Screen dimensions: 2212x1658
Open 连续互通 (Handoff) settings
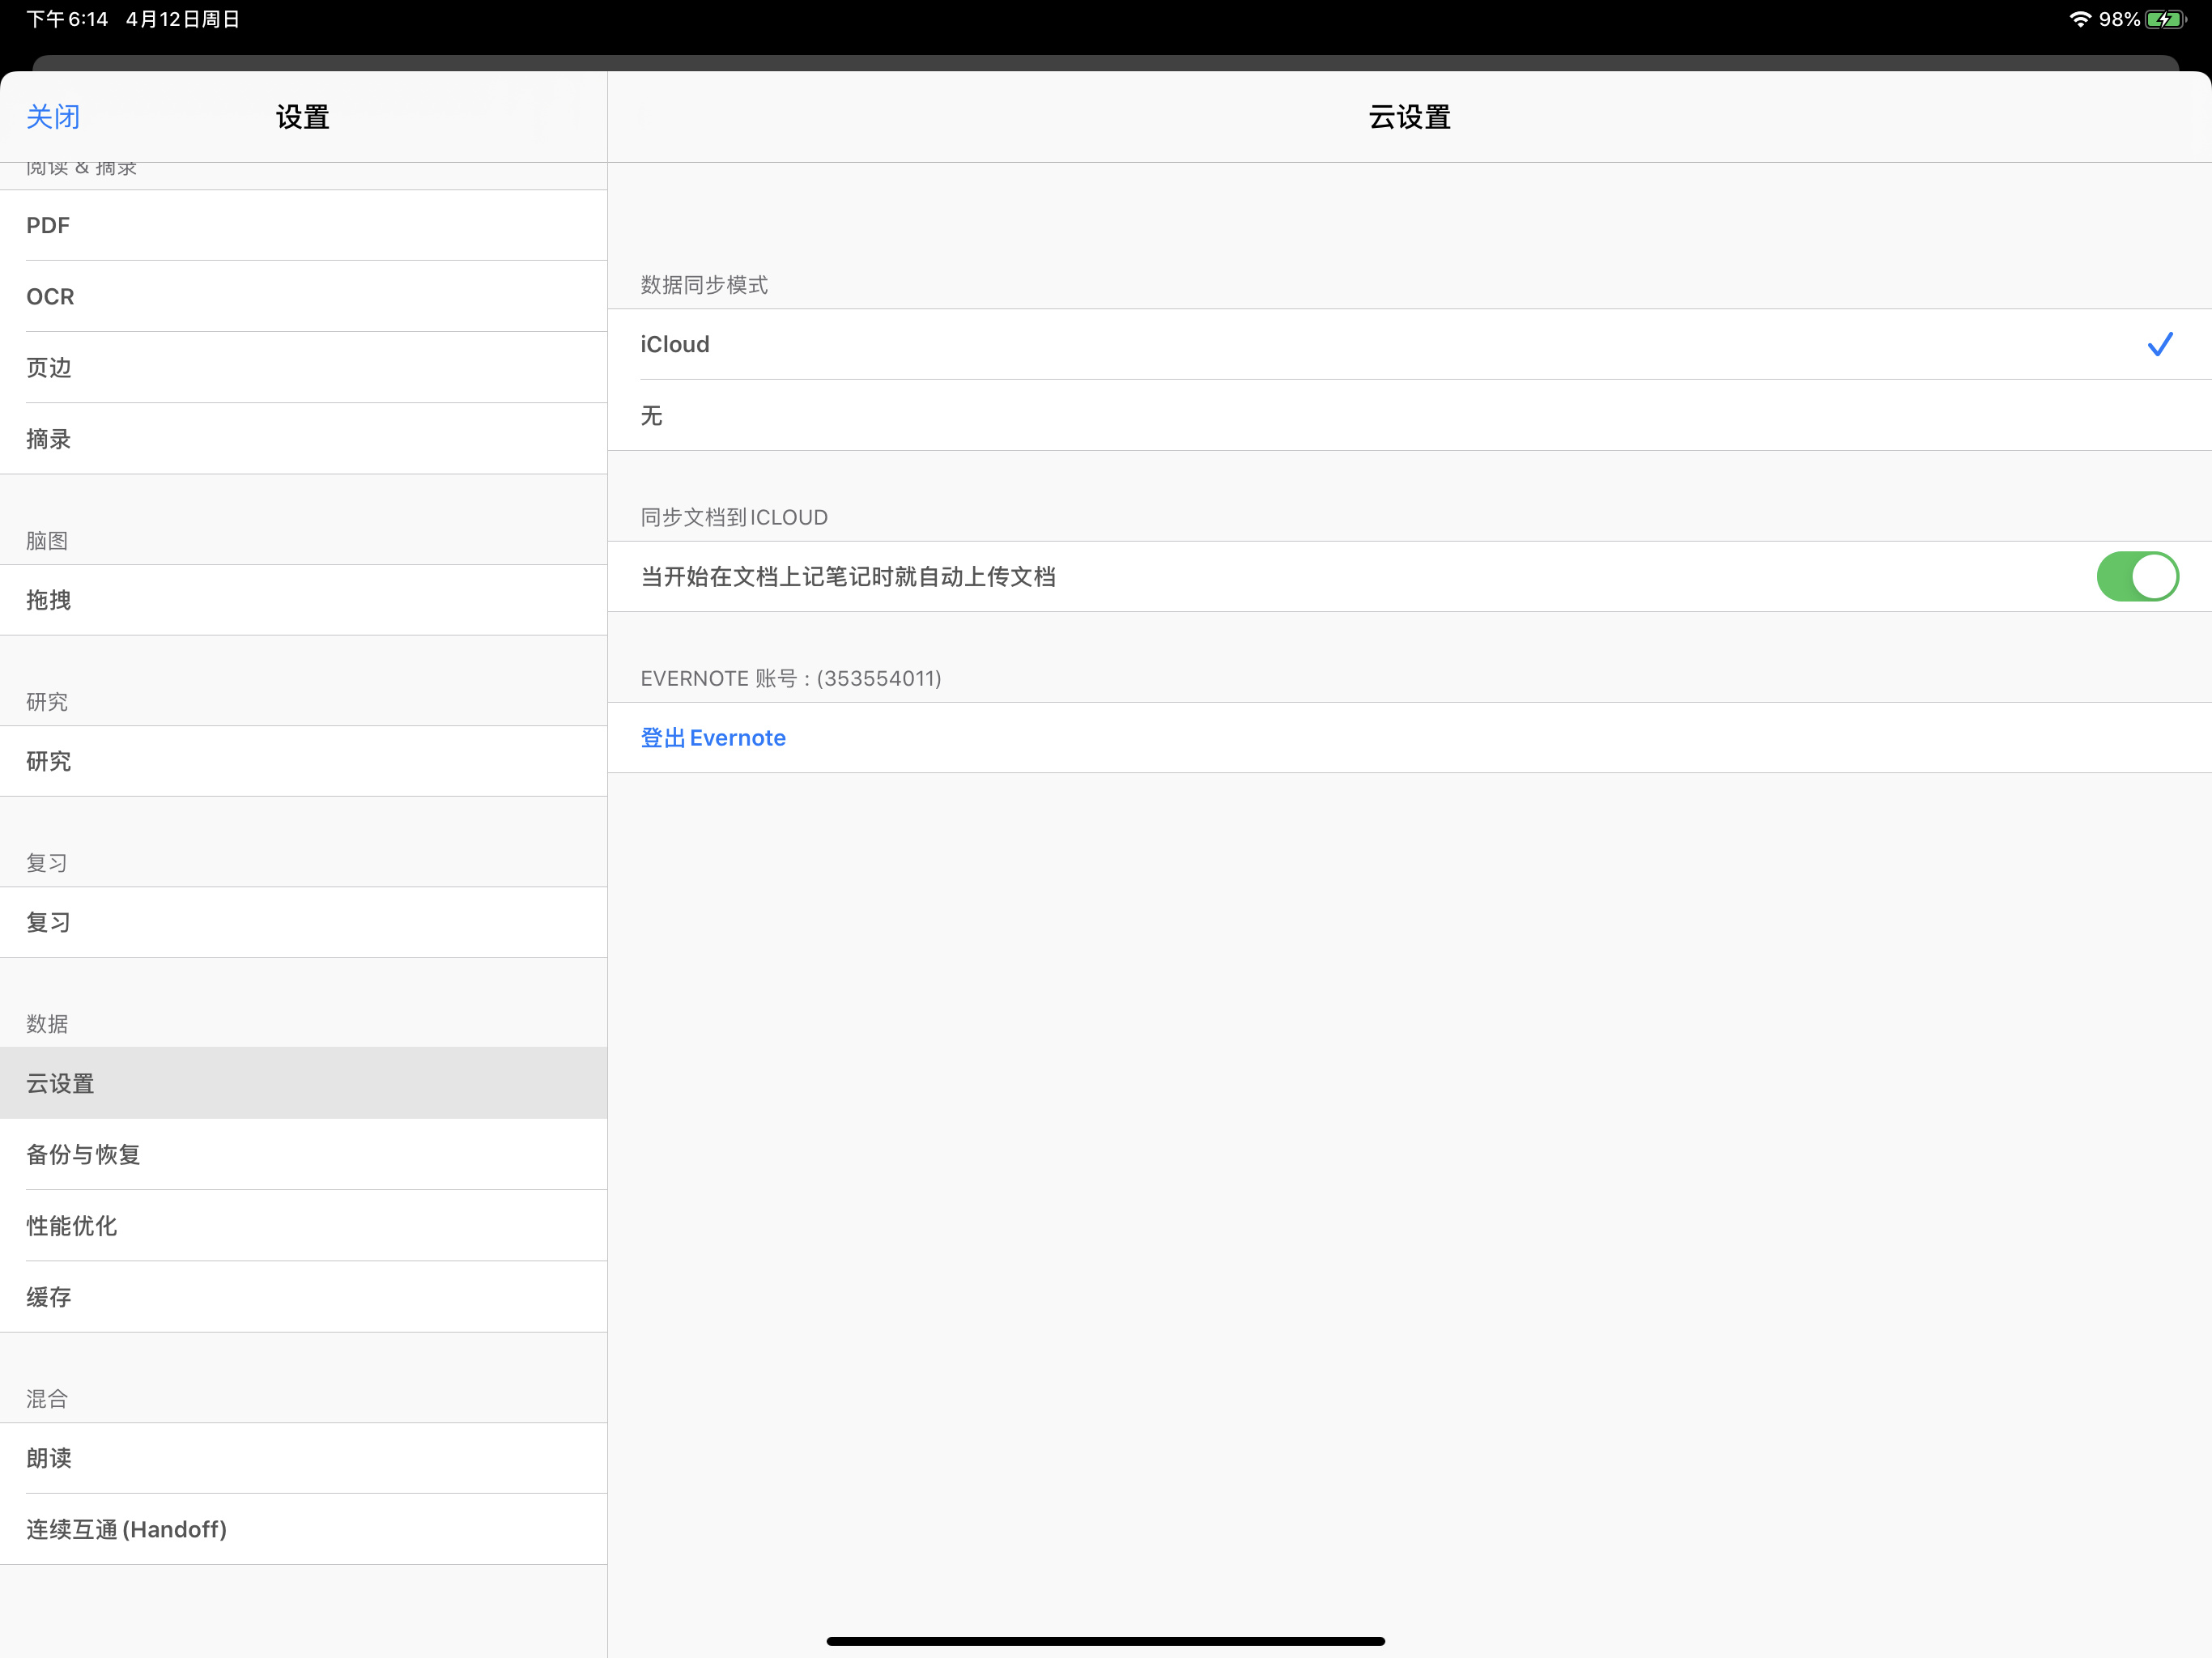click(303, 1529)
